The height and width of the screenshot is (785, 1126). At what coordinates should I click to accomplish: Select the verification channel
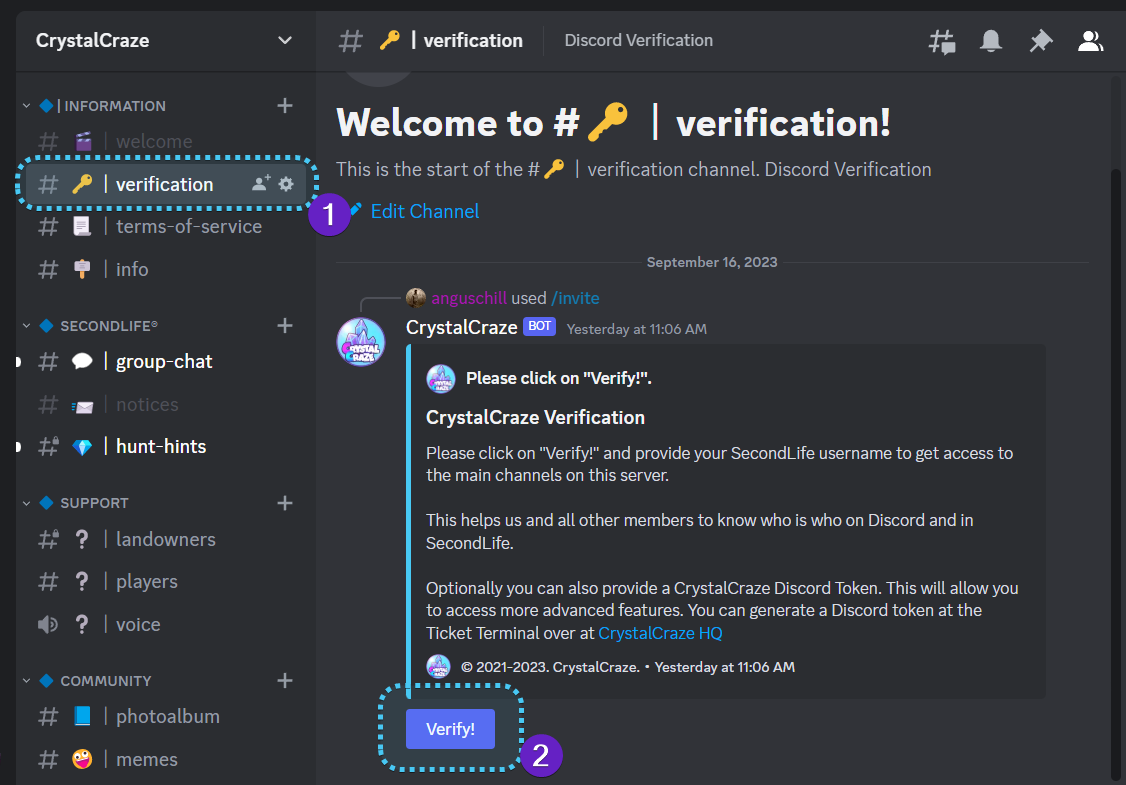pos(165,184)
